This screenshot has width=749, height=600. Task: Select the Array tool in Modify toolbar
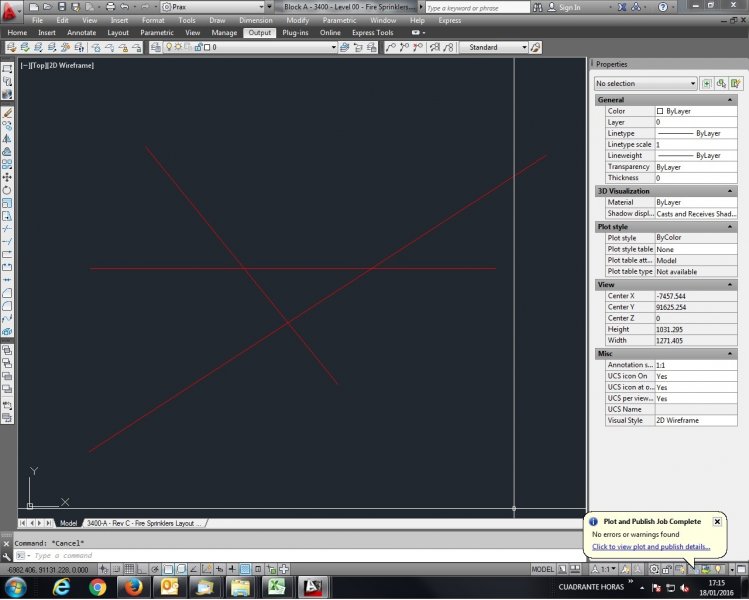(7, 164)
